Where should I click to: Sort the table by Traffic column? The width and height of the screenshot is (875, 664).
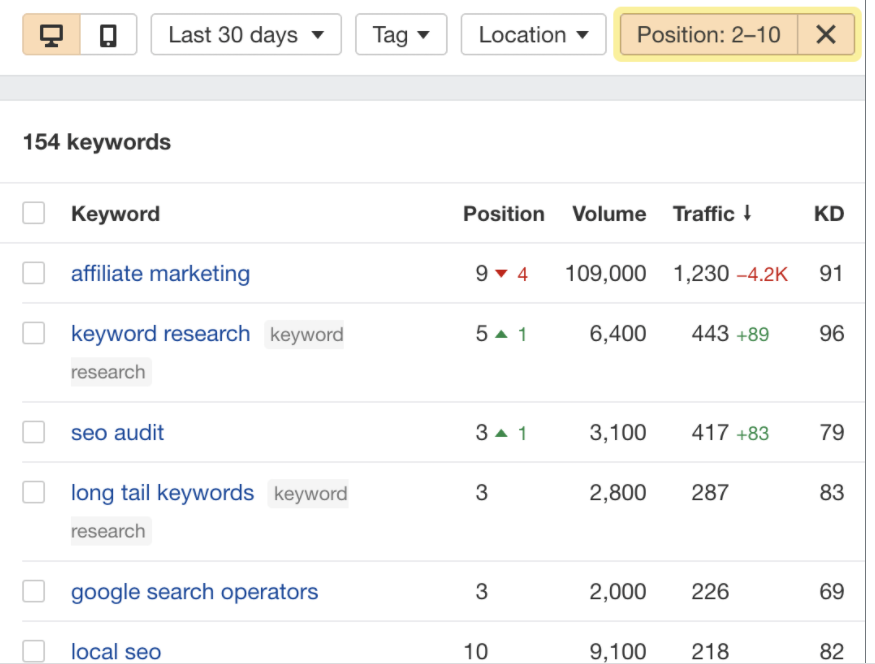[x=712, y=213]
